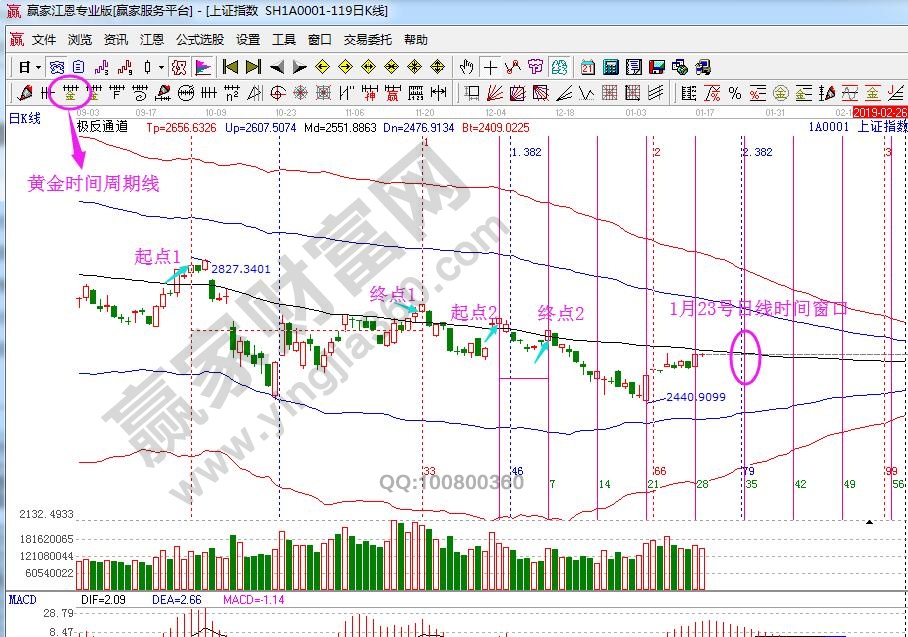Open the 交易委托 menu
The width and height of the screenshot is (908, 637).
pos(369,40)
